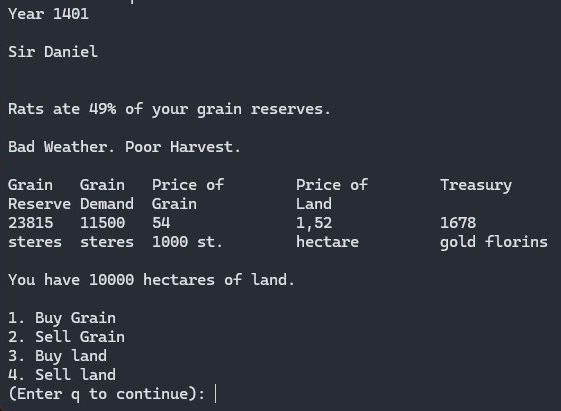Click the Price of Grain value 54
This screenshot has width=561, height=411.
[161, 223]
